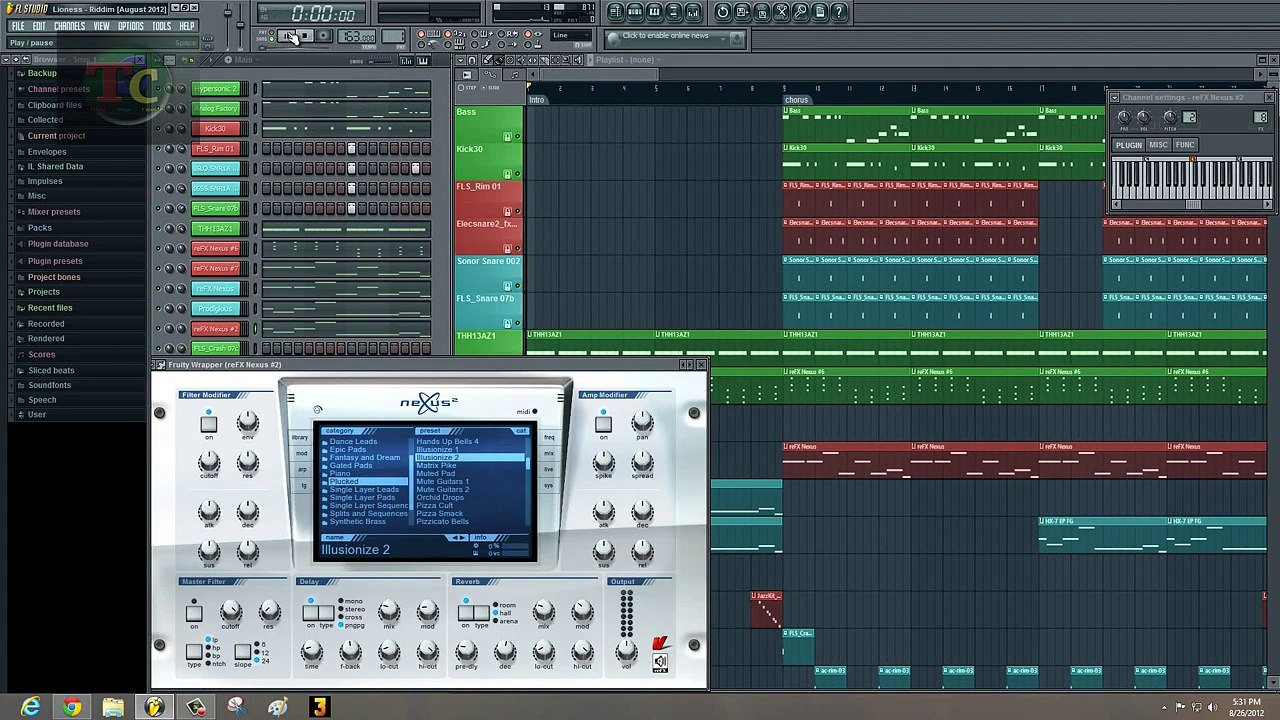
Task: Click the Nexus output vol knob
Action: pos(626,651)
